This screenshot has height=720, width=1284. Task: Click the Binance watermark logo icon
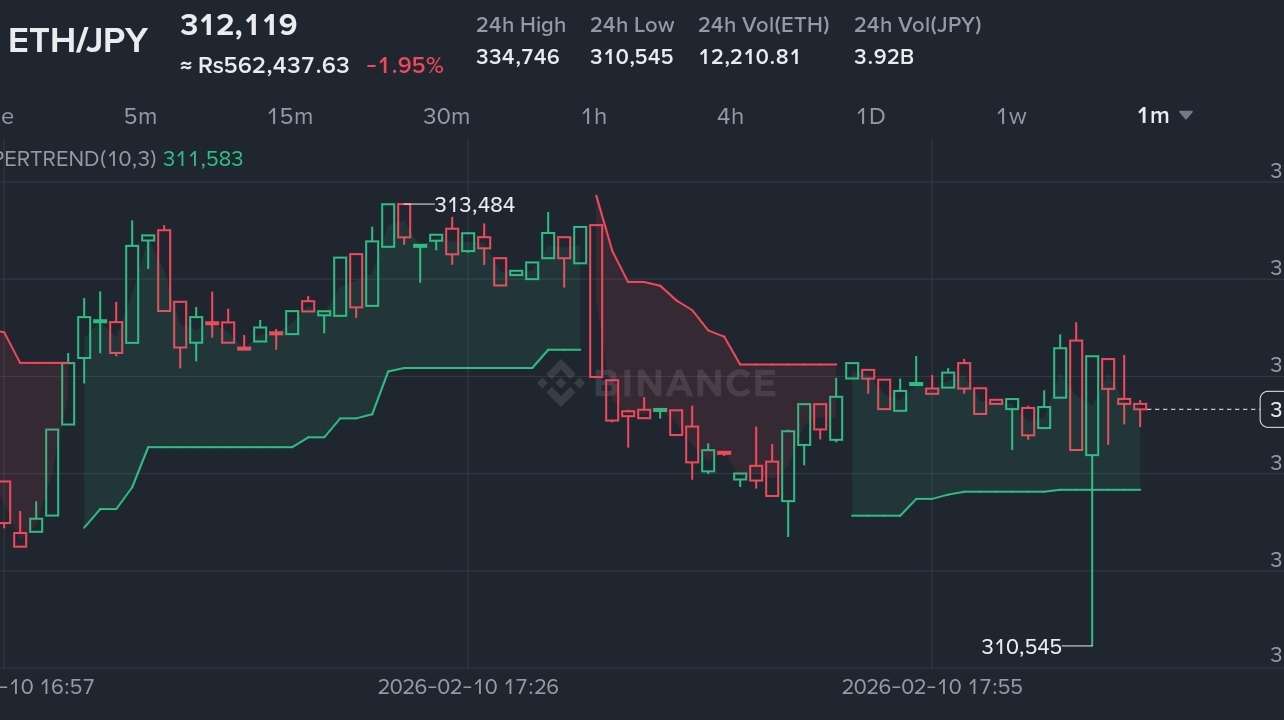point(560,383)
